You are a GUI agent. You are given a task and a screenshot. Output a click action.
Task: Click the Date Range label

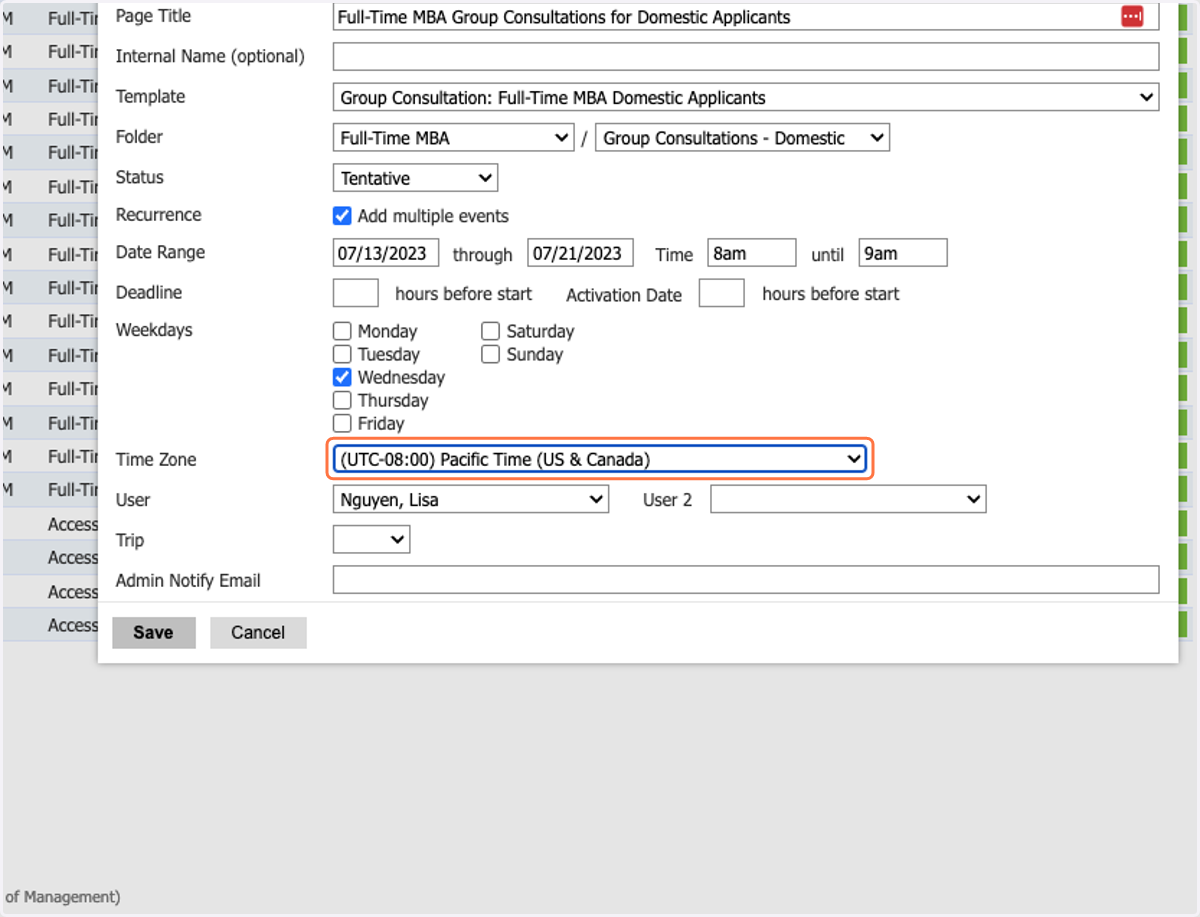(x=160, y=253)
